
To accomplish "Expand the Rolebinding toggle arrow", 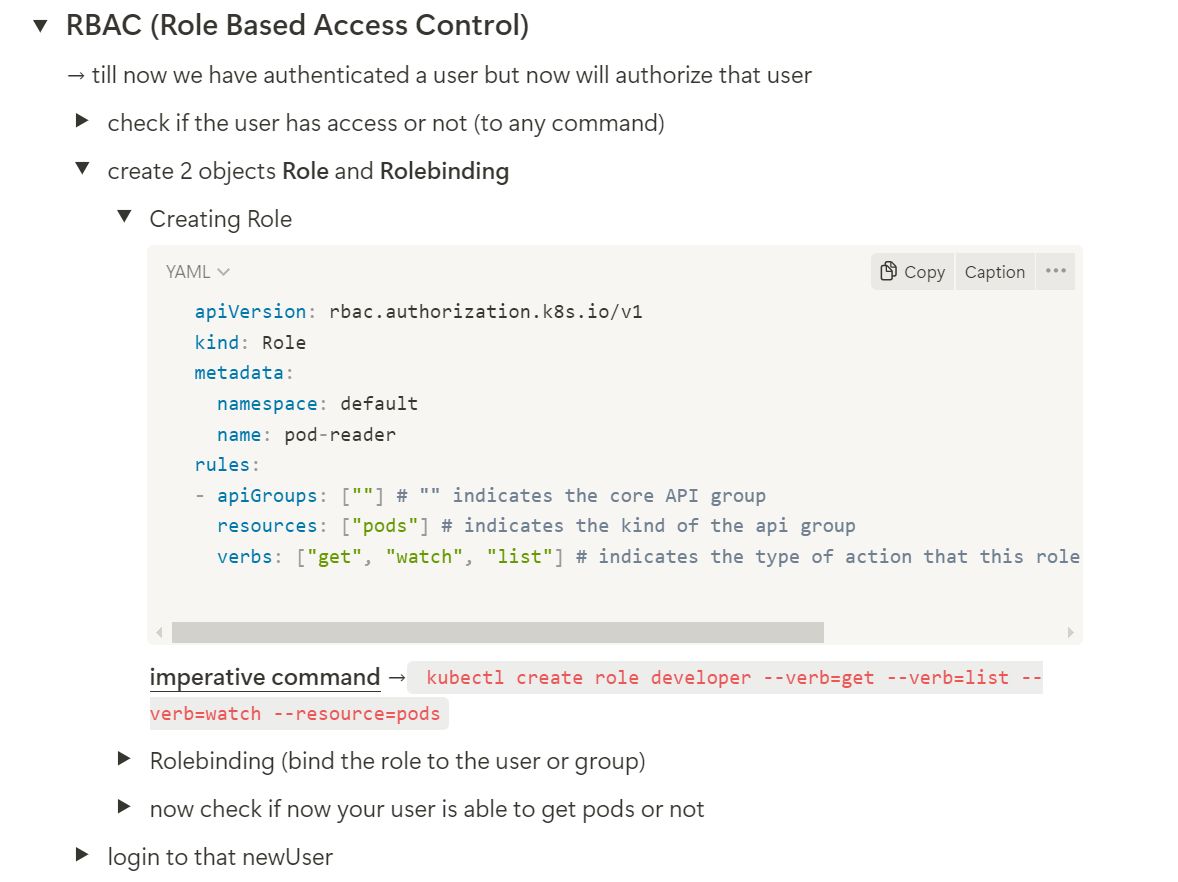I will click(x=125, y=759).
